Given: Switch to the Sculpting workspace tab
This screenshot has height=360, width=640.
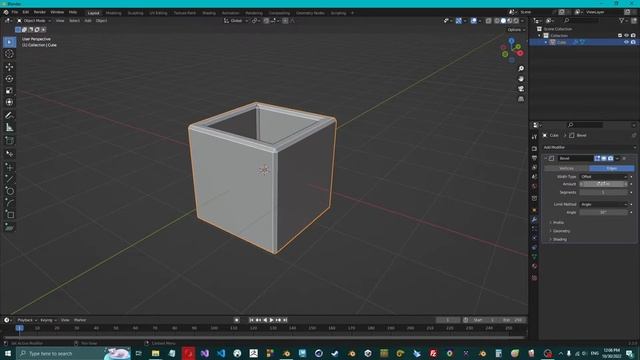Looking at the screenshot, I should tap(136, 13).
